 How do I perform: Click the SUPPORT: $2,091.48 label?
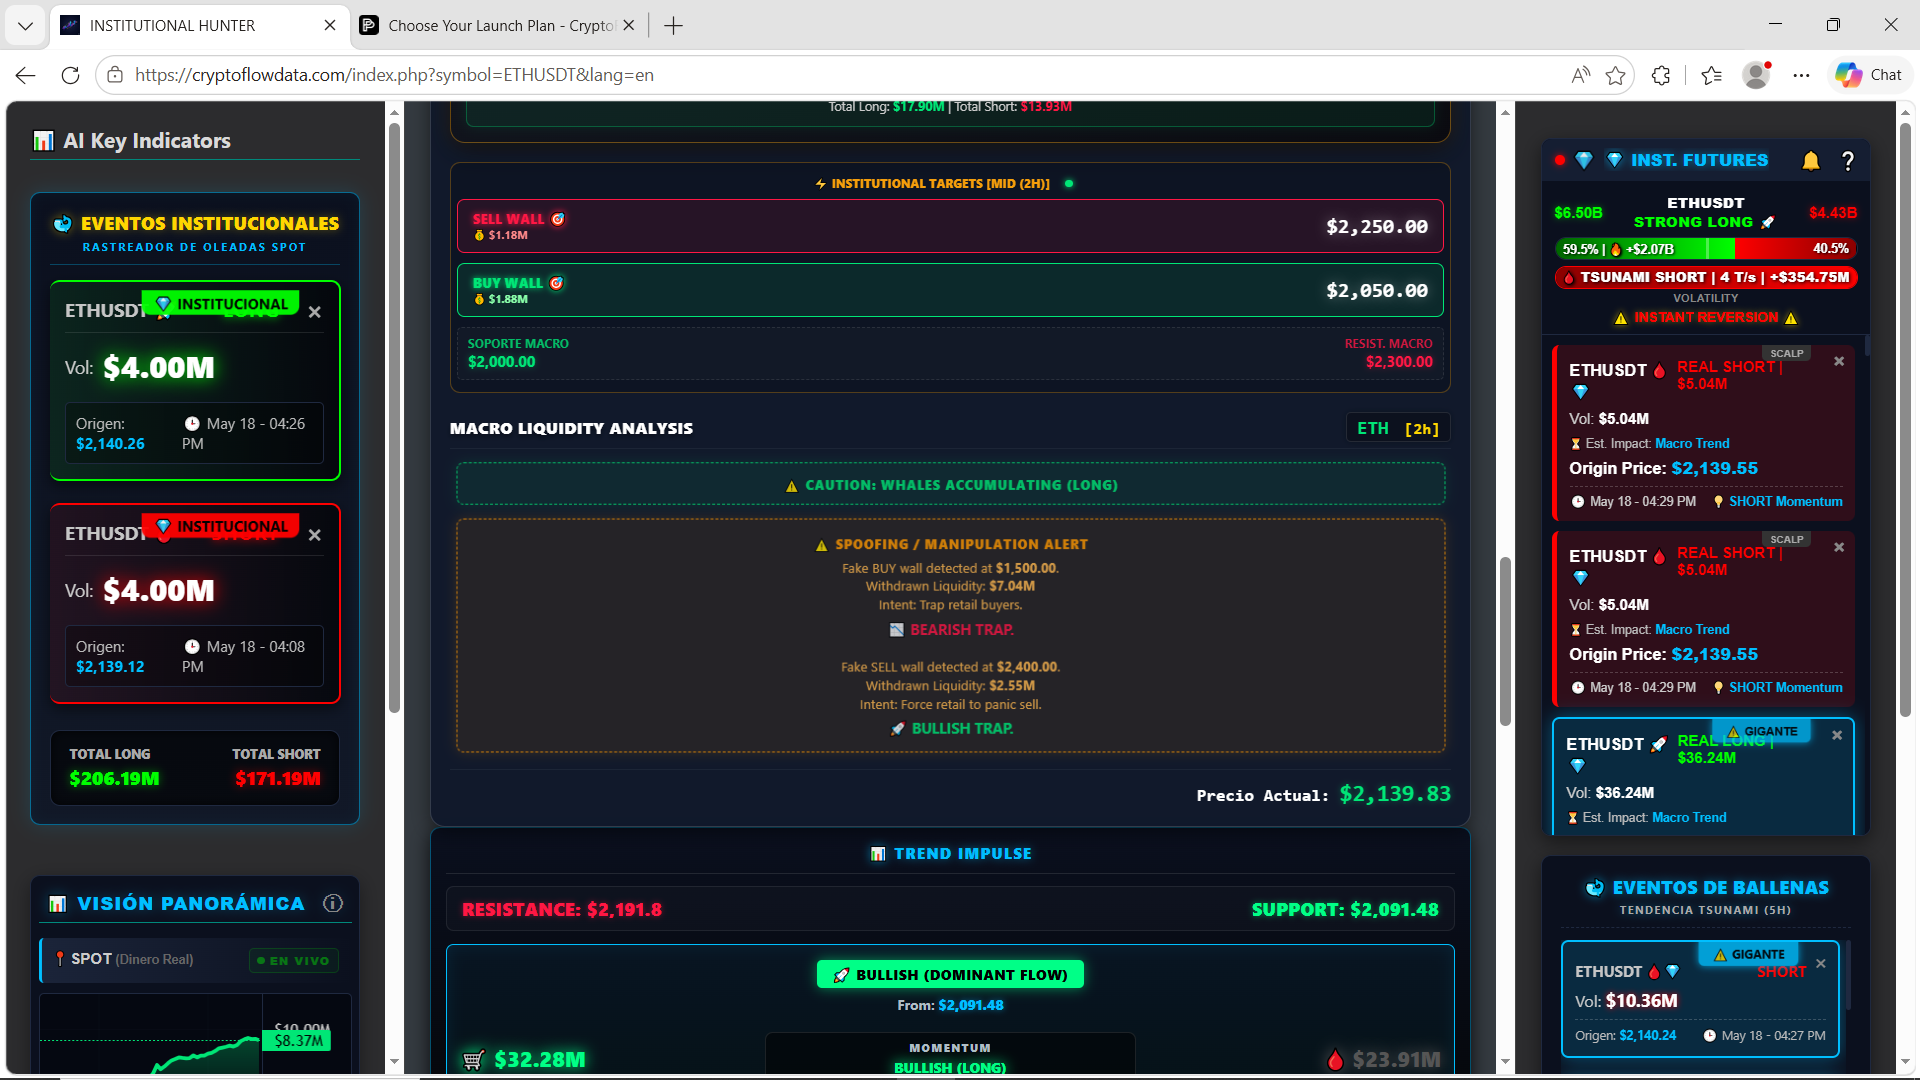[x=1345, y=910]
